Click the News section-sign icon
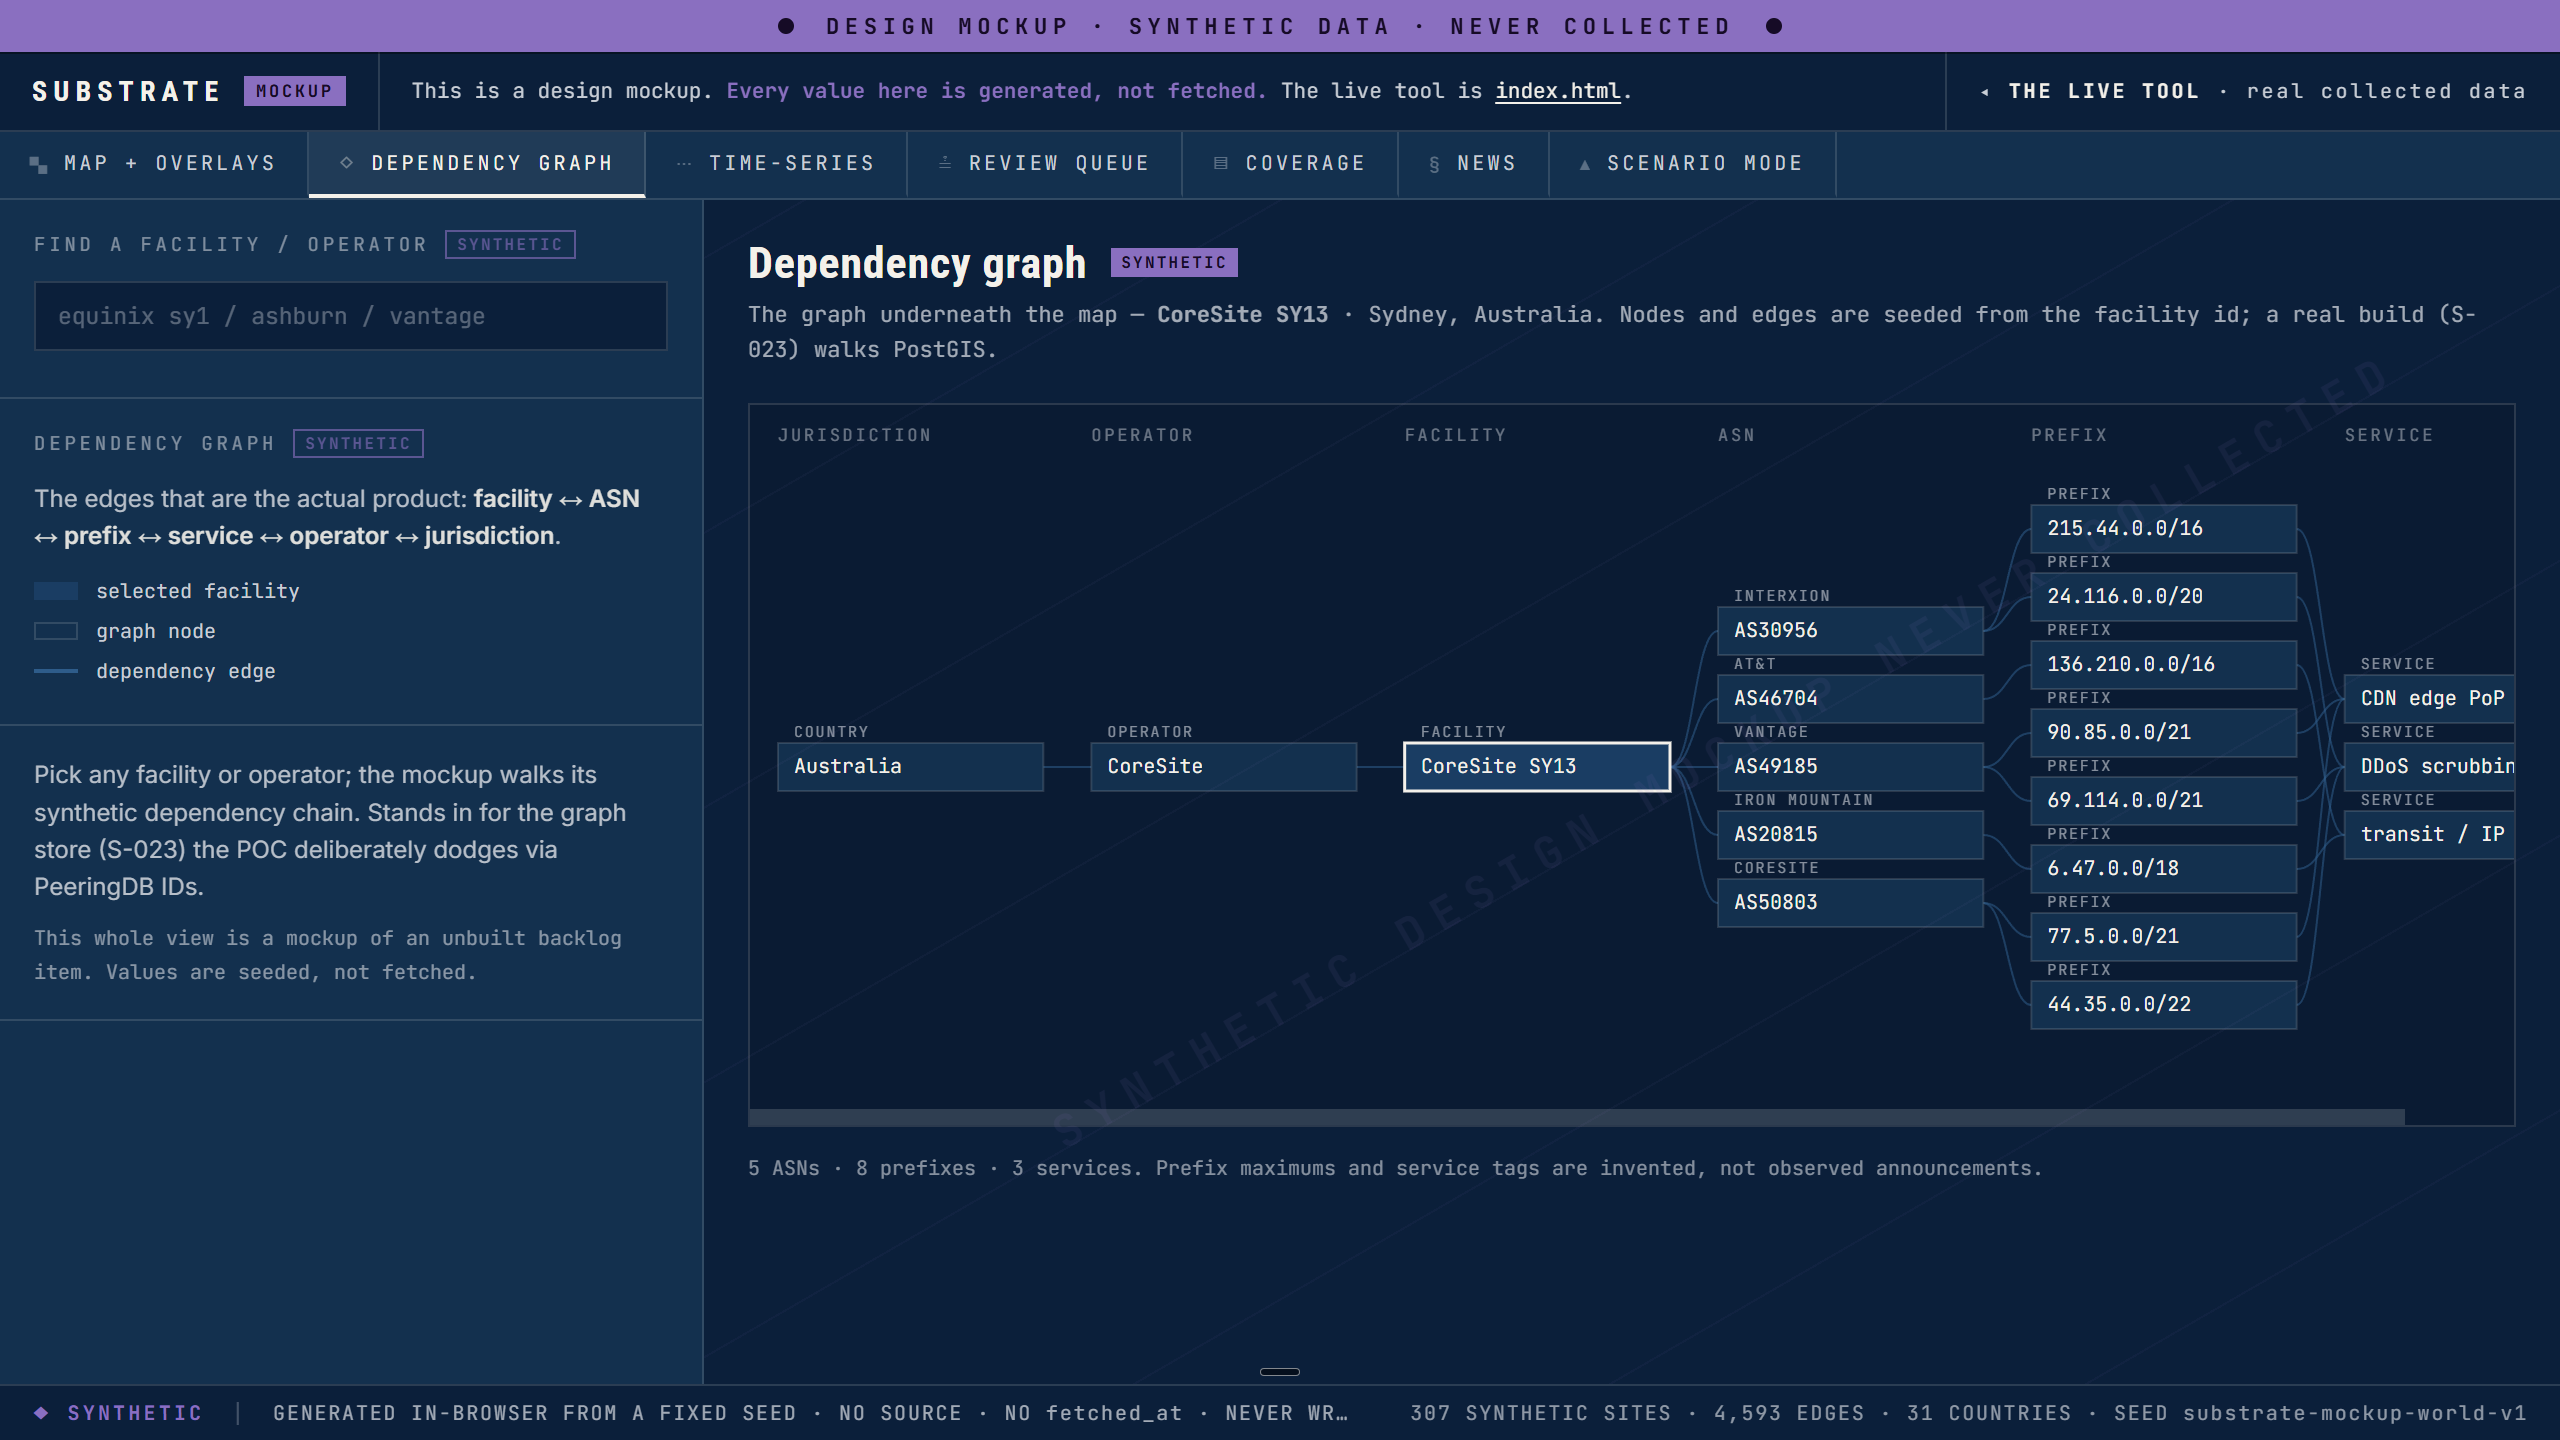The height and width of the screenshot is (1440, 2560). coord(1435,164)
